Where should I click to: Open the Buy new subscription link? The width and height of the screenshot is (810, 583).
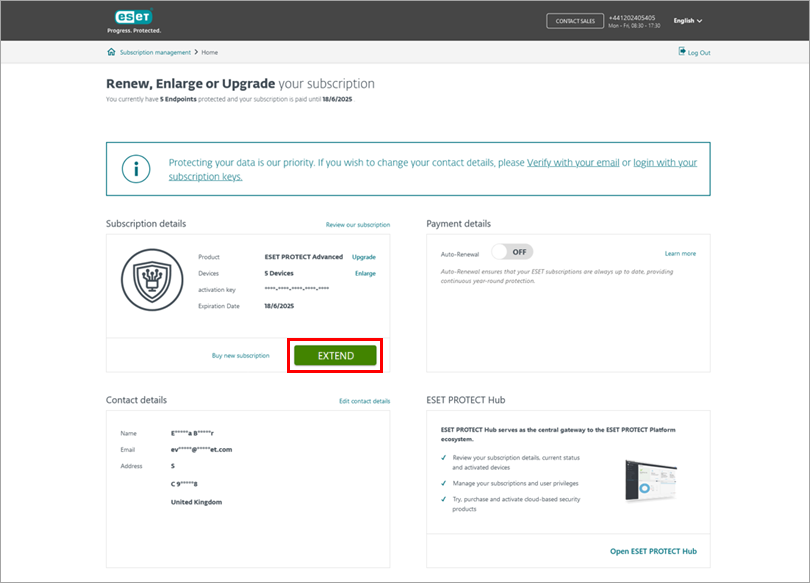240,355
